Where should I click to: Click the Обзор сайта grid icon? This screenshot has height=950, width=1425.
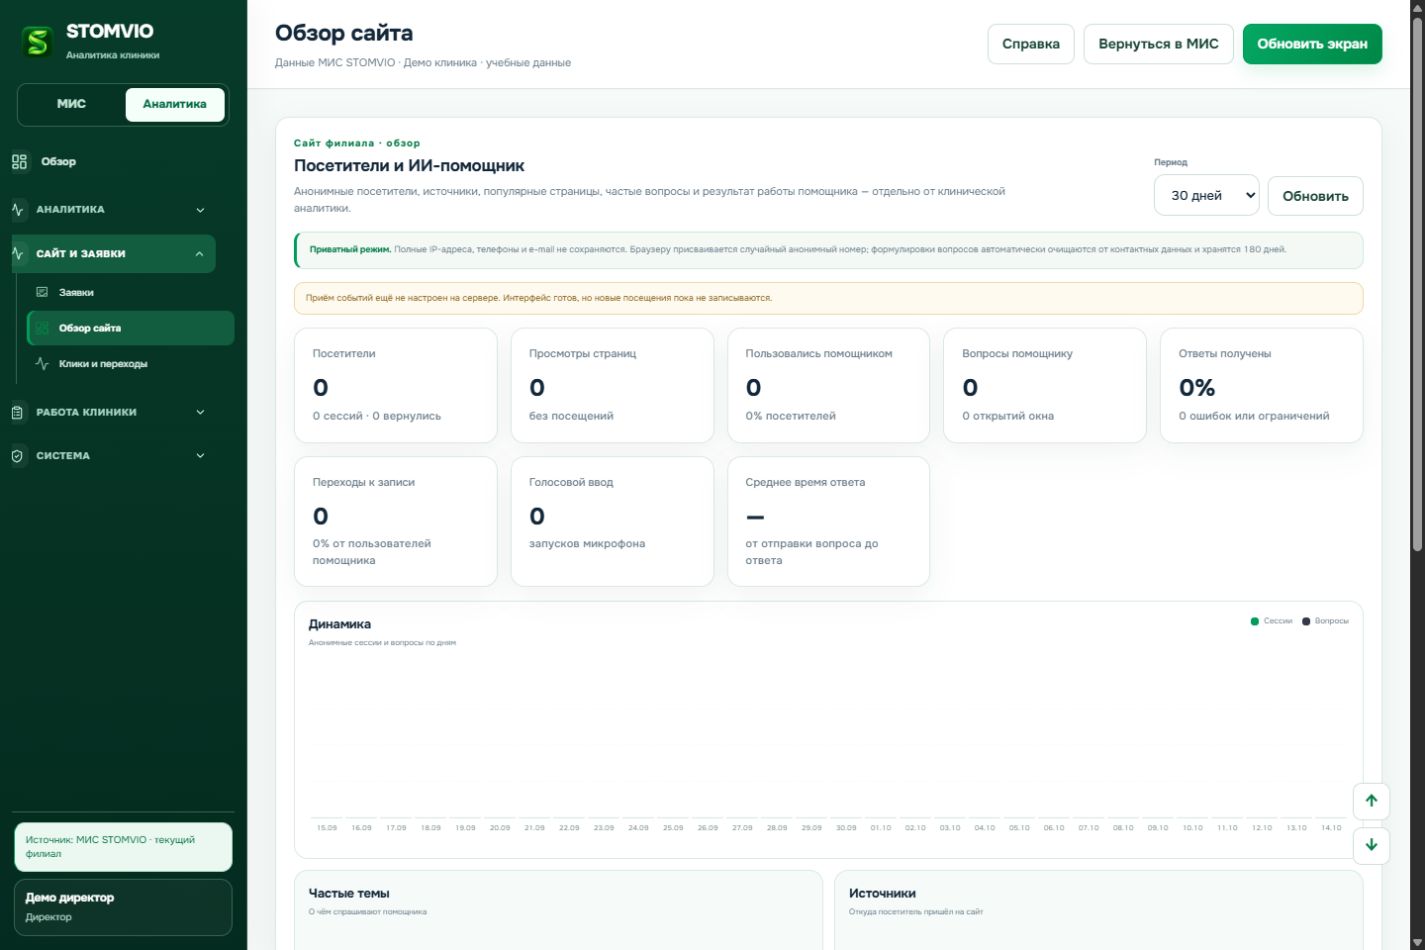tap(42, 328)
